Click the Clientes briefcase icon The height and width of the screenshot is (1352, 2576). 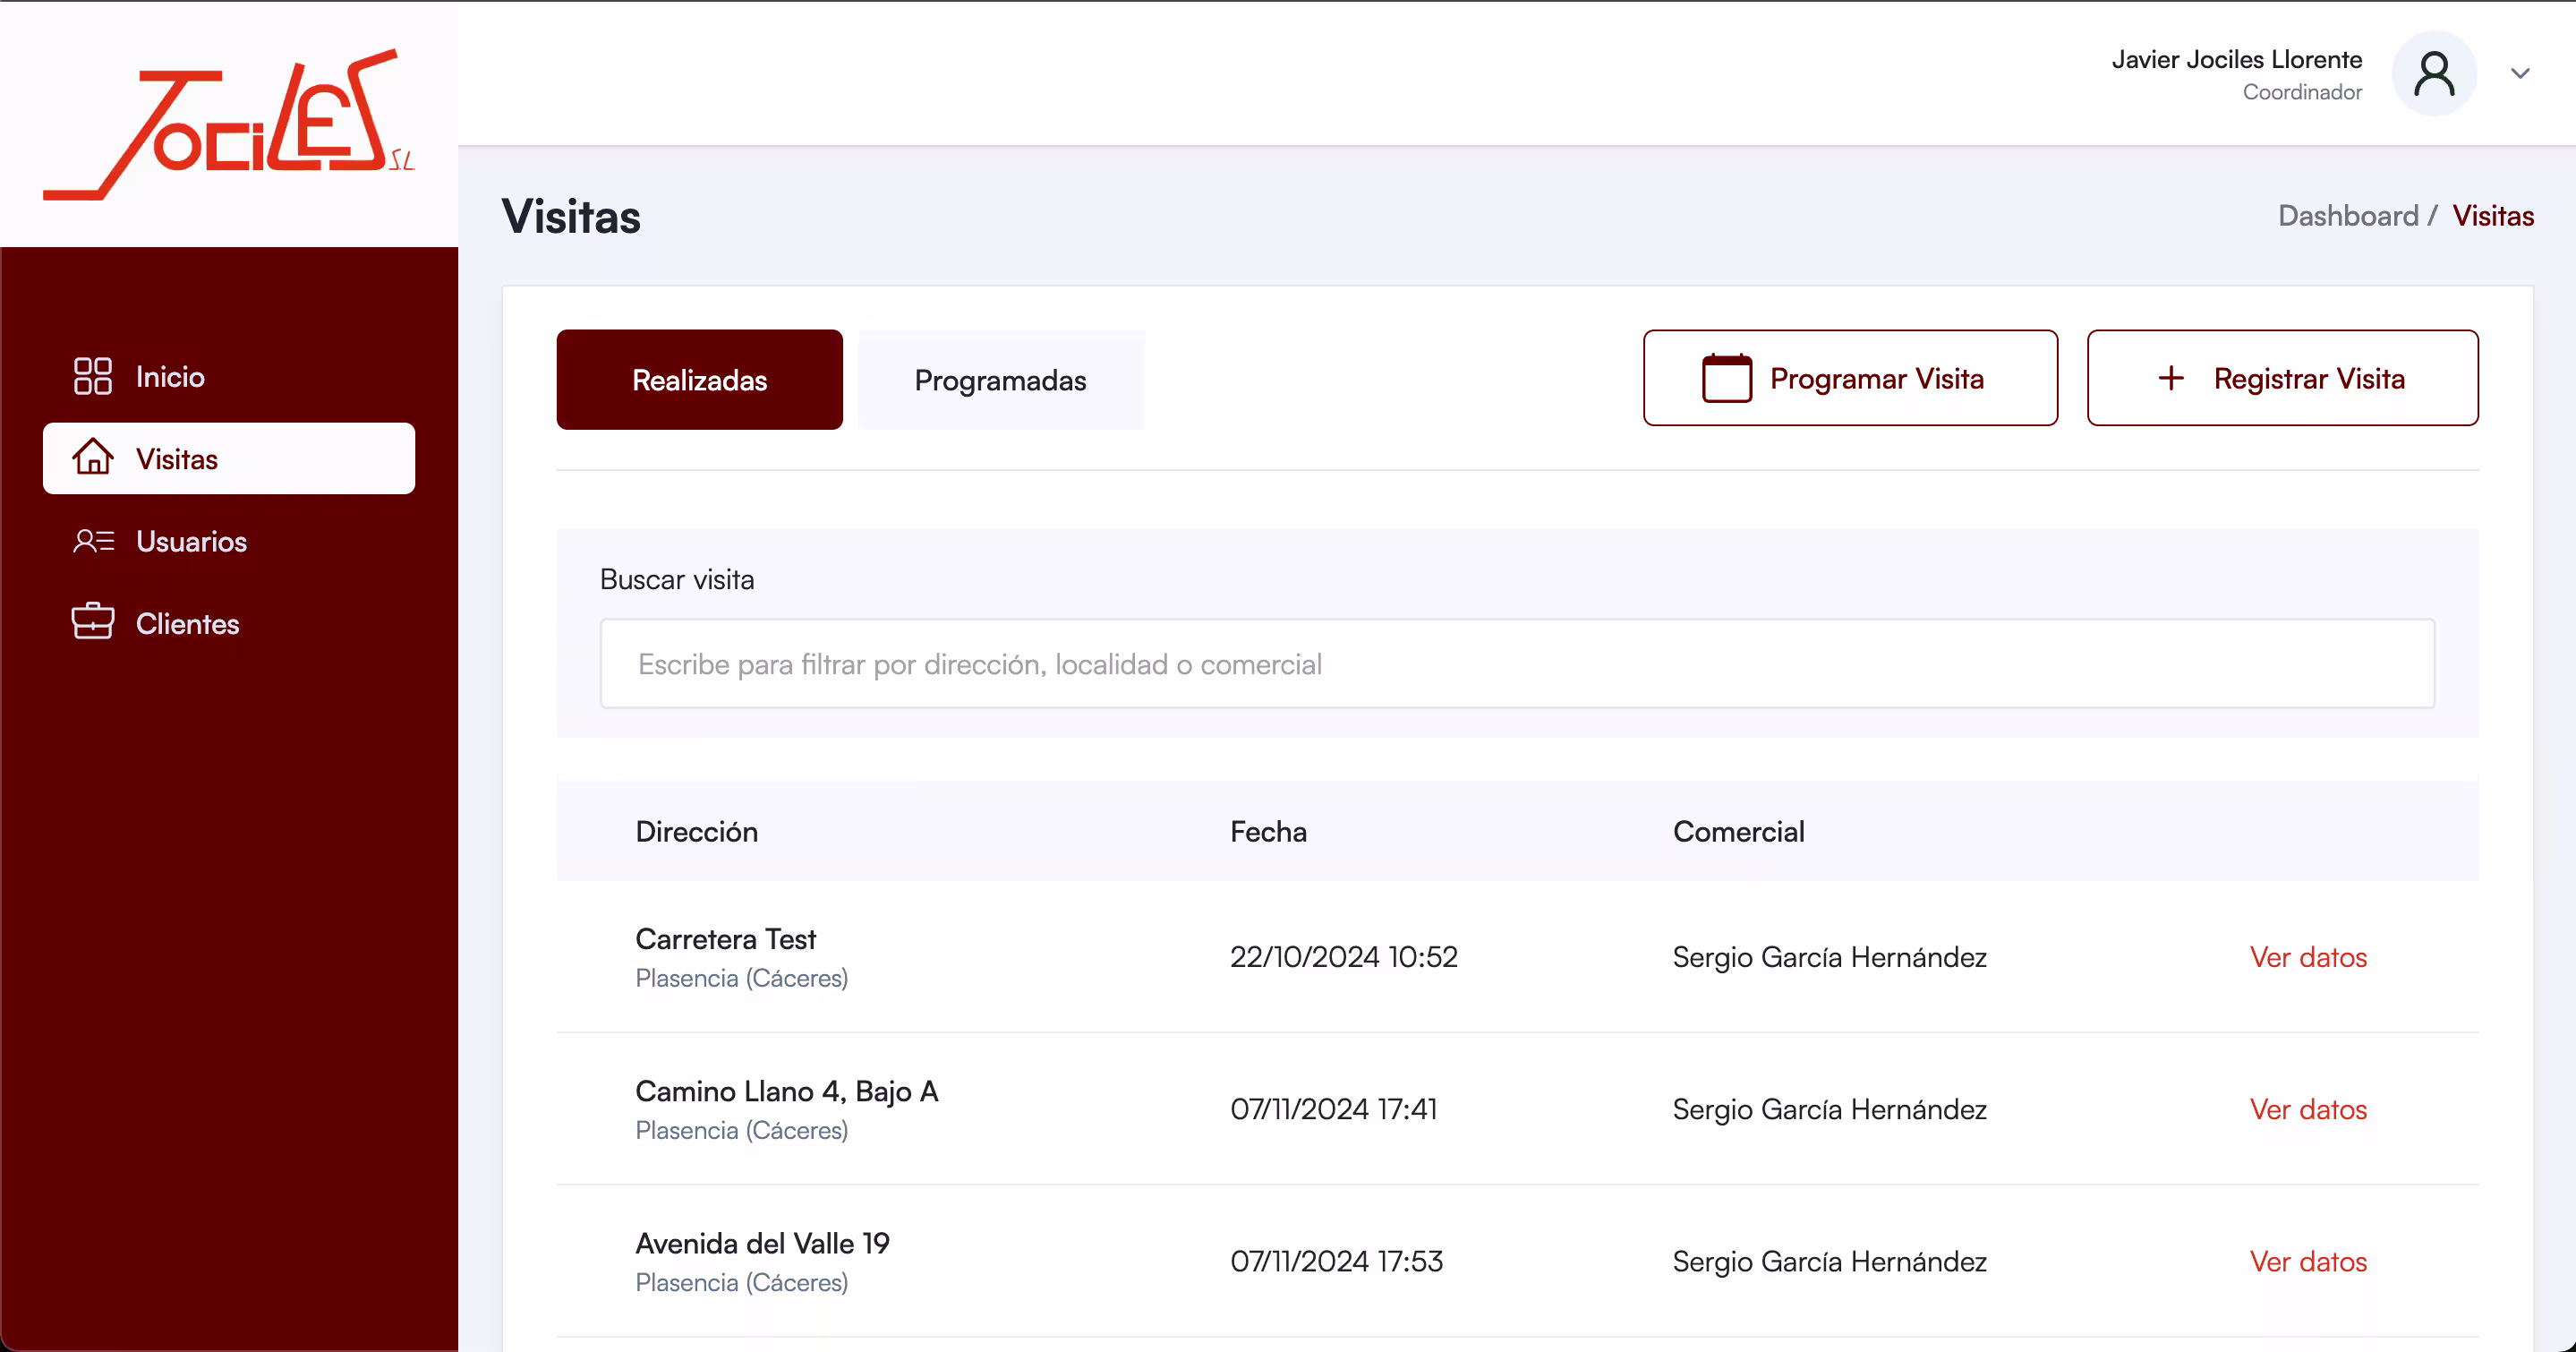coord(93,622)
